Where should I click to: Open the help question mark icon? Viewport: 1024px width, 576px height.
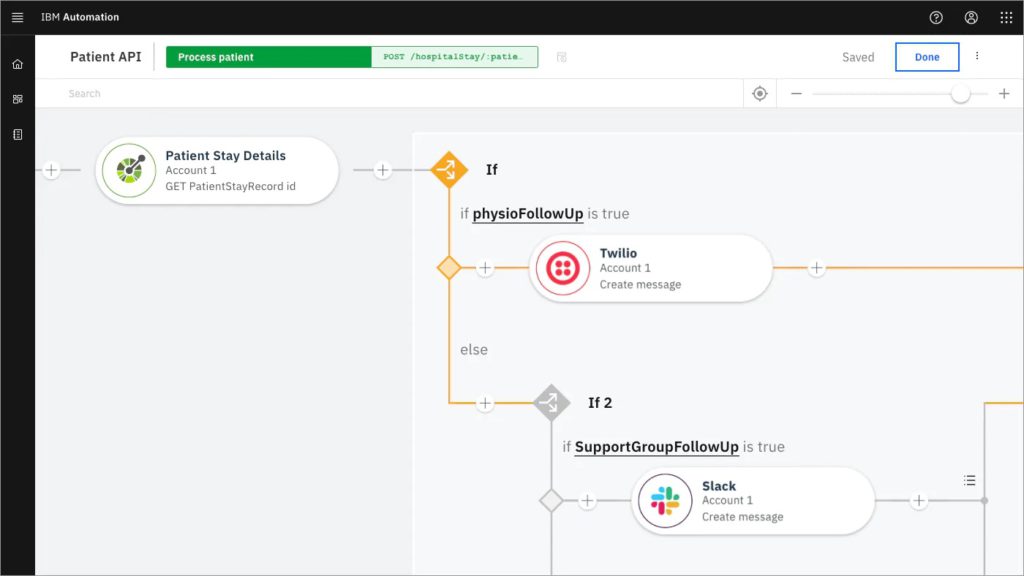pyautogui.click(x=936, y=18)
